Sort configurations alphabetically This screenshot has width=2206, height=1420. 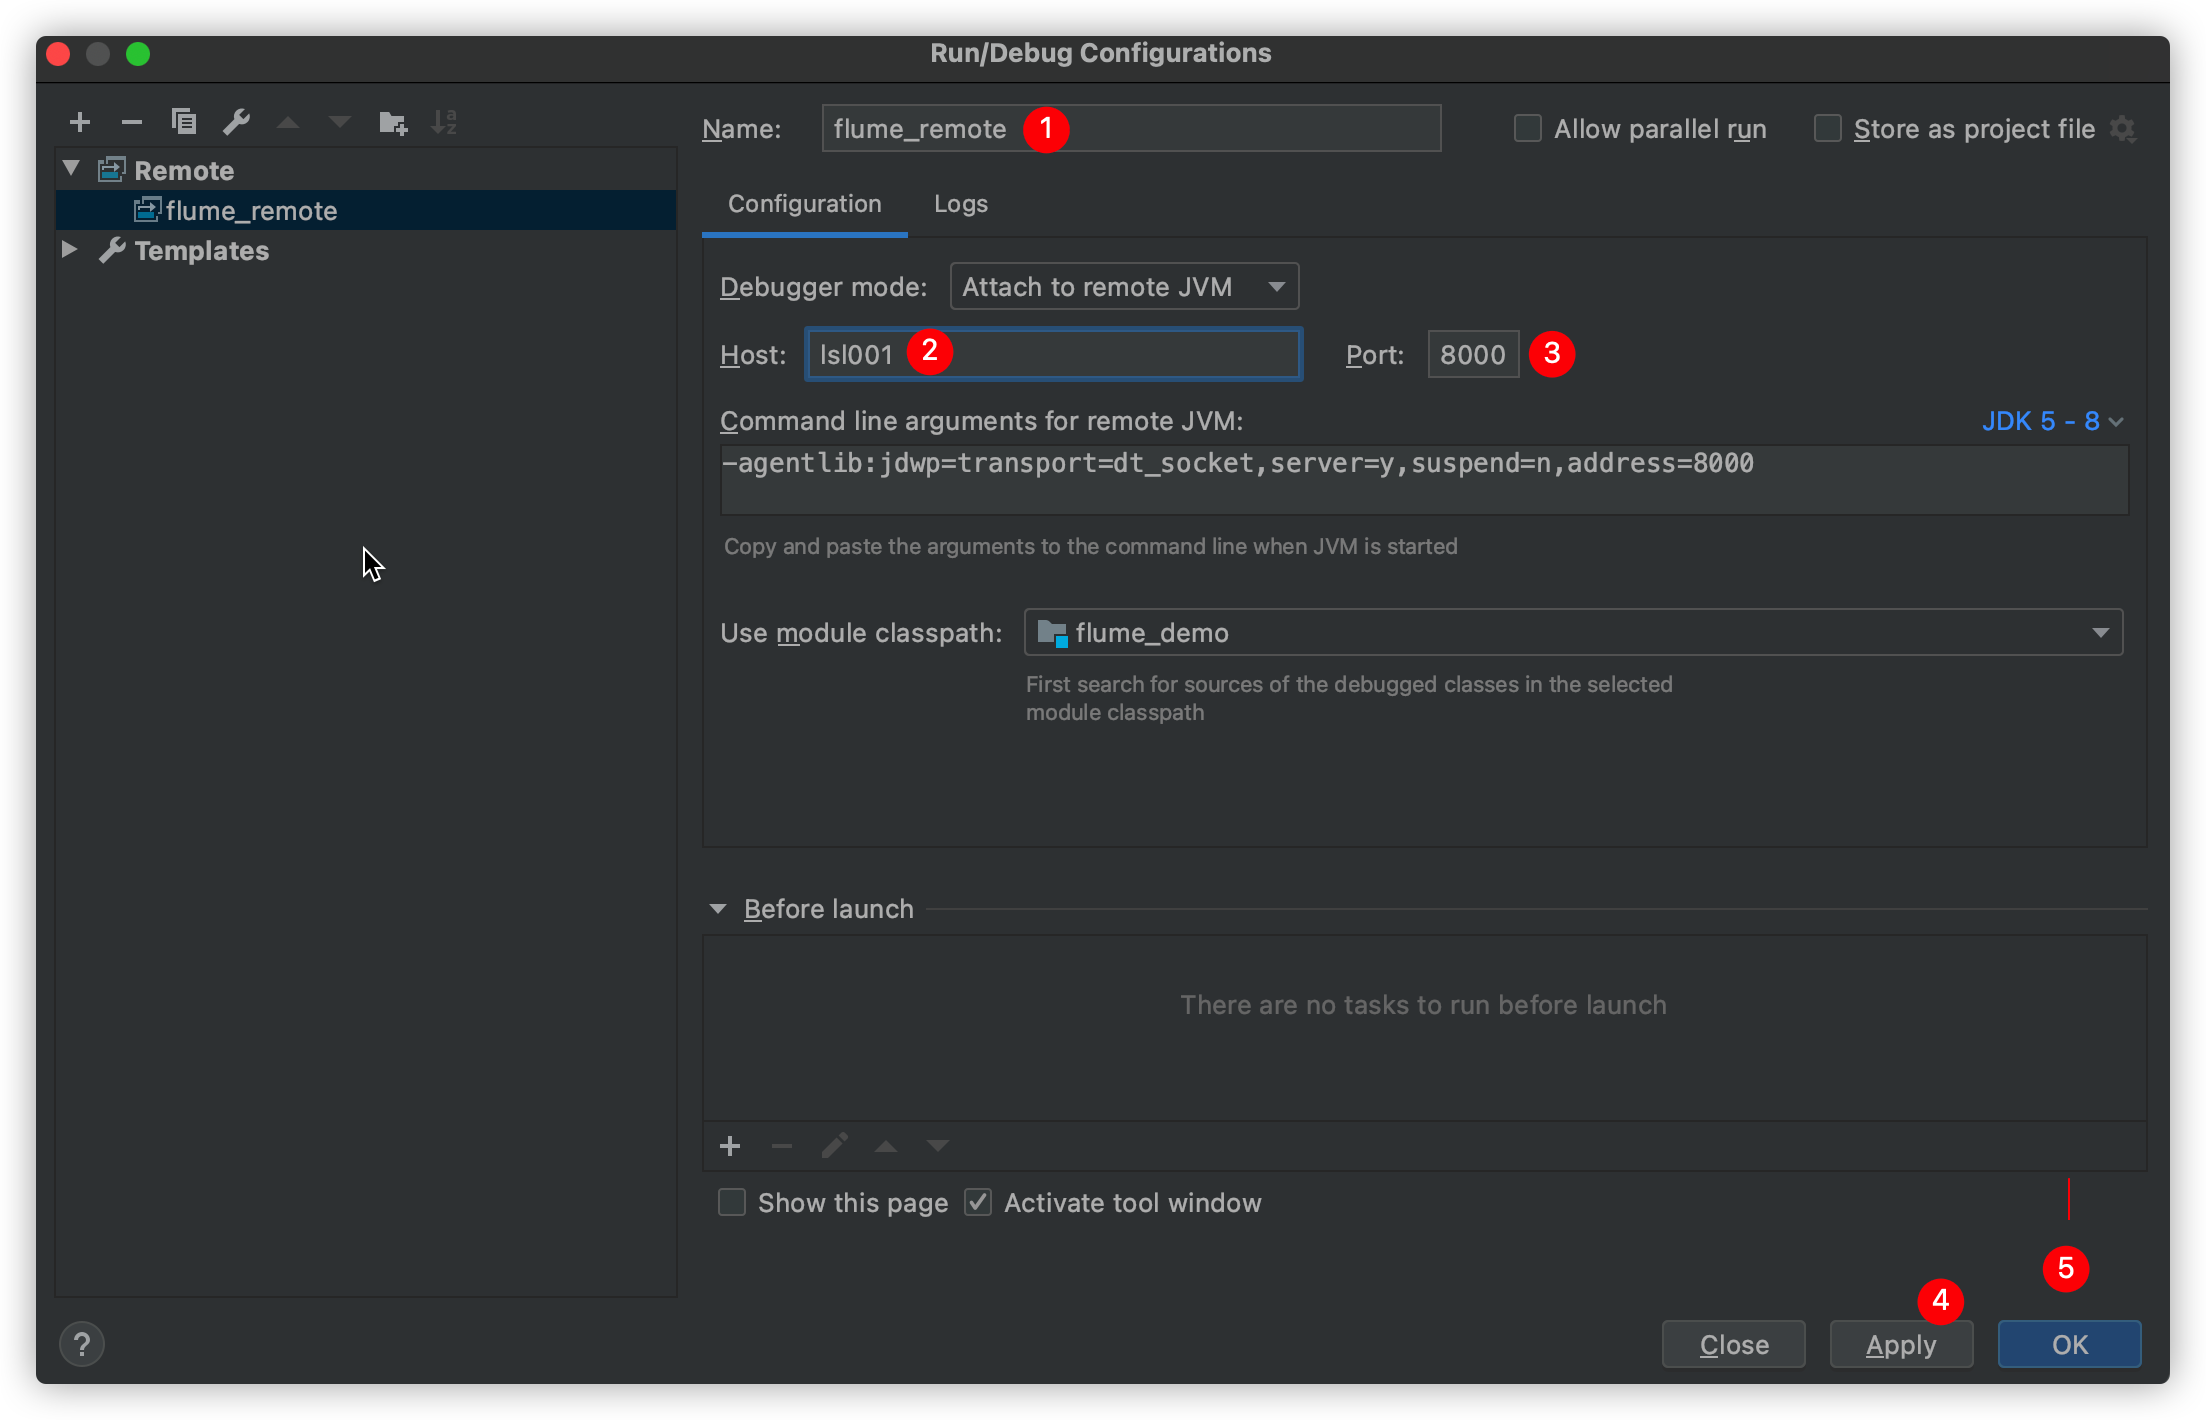(444, 122)
